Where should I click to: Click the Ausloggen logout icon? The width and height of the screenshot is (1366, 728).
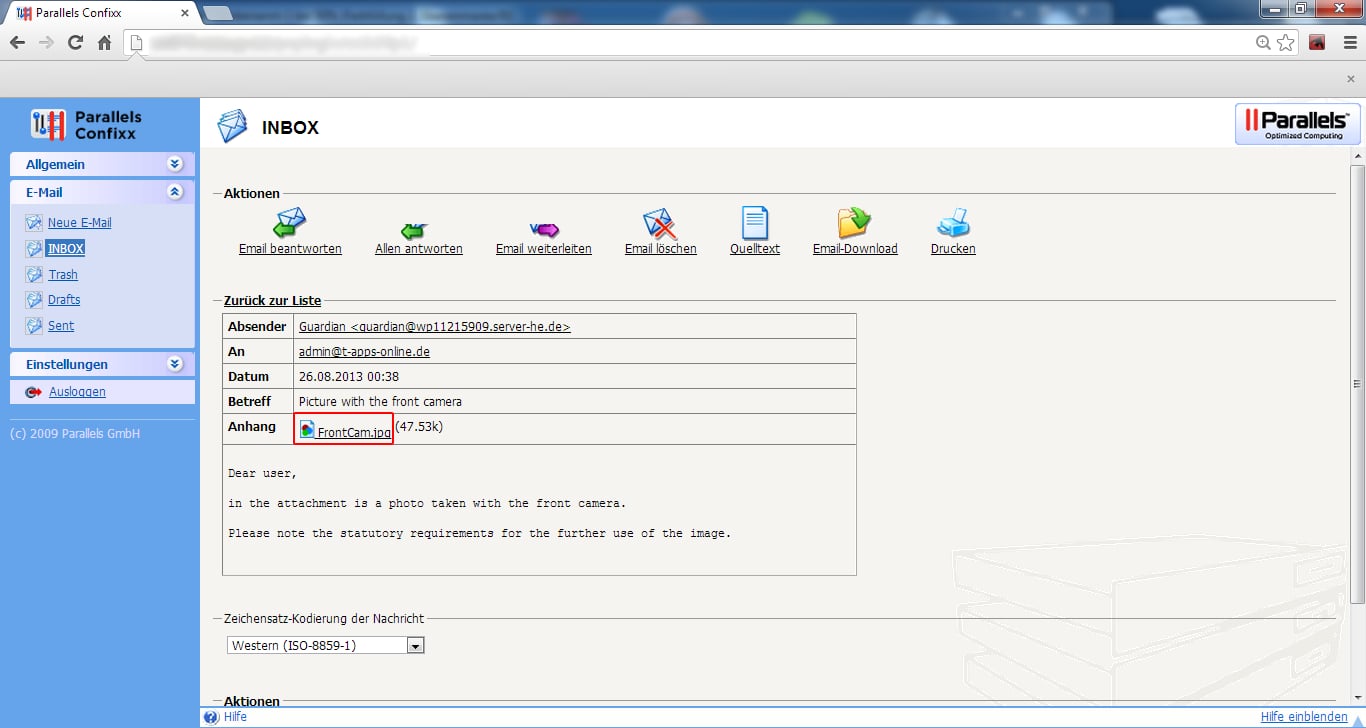33,392
